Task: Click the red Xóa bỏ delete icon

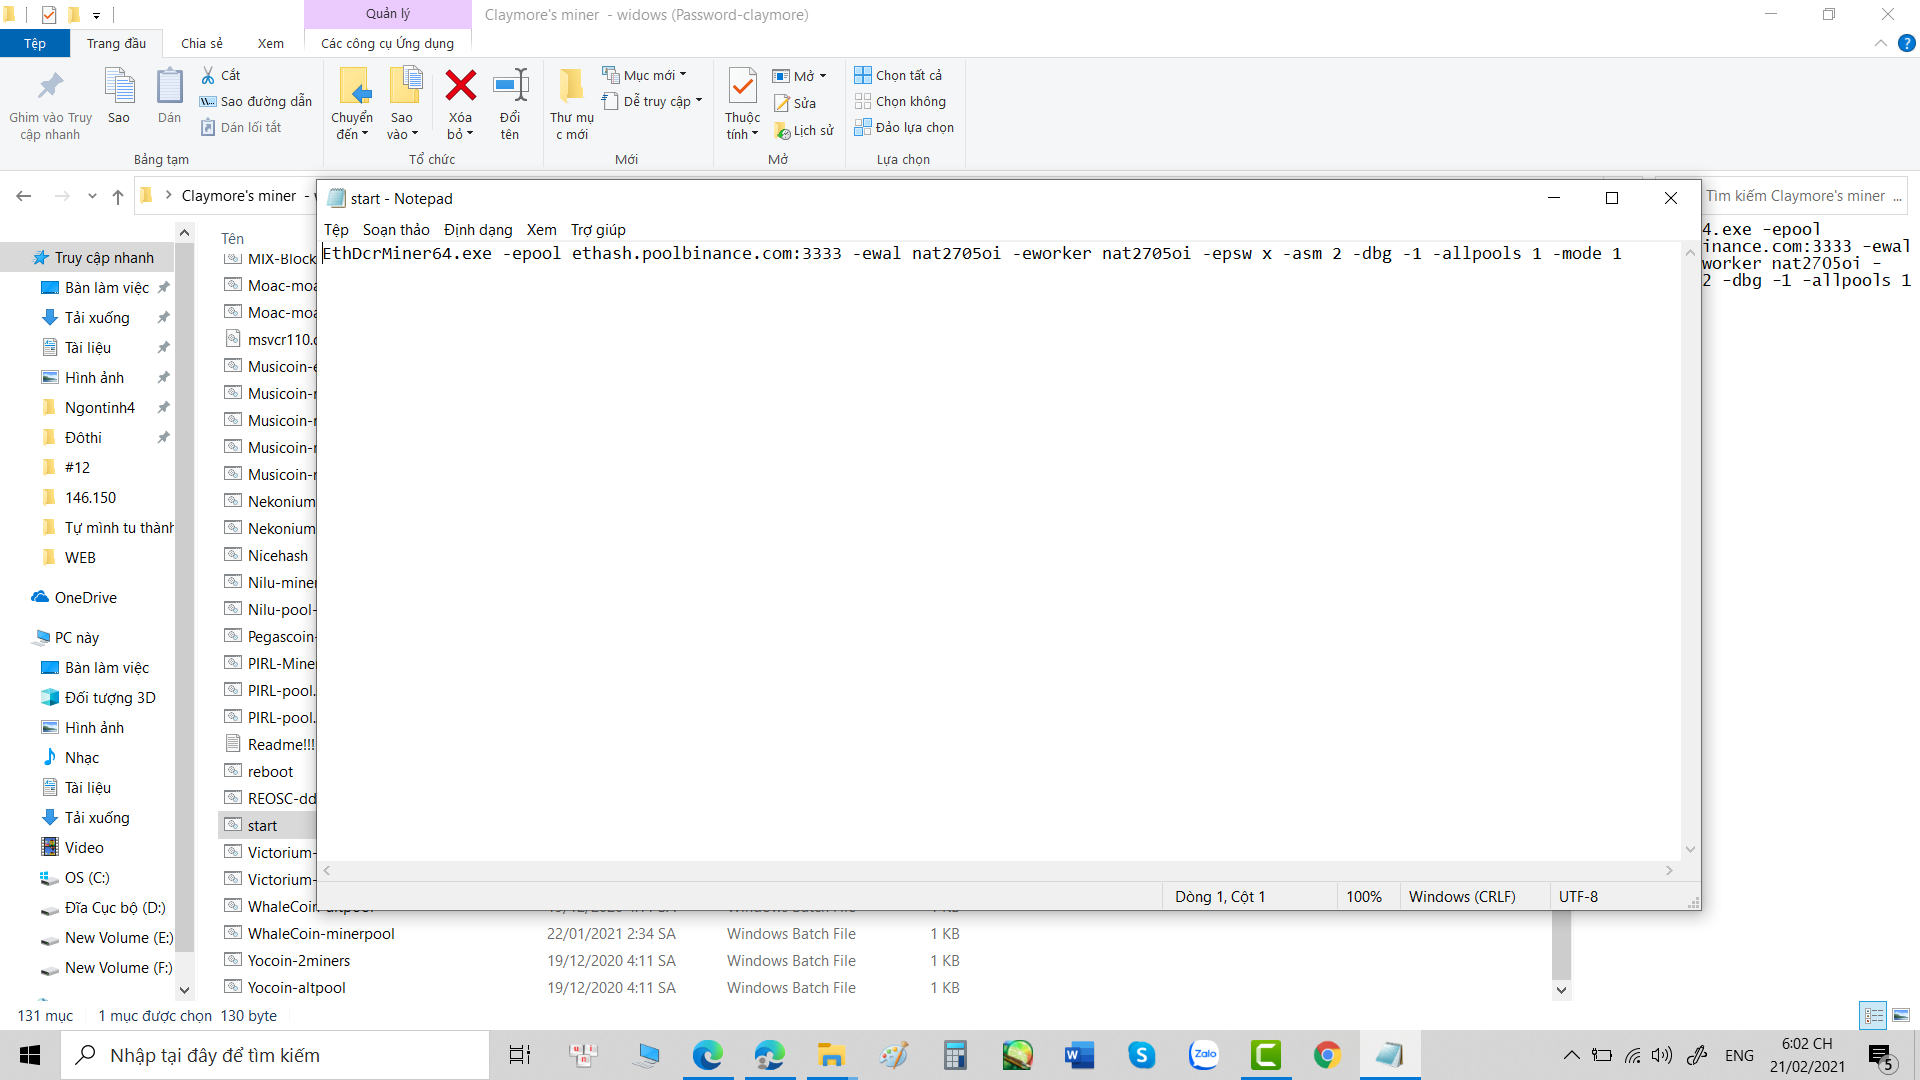Action: [460, 87]
